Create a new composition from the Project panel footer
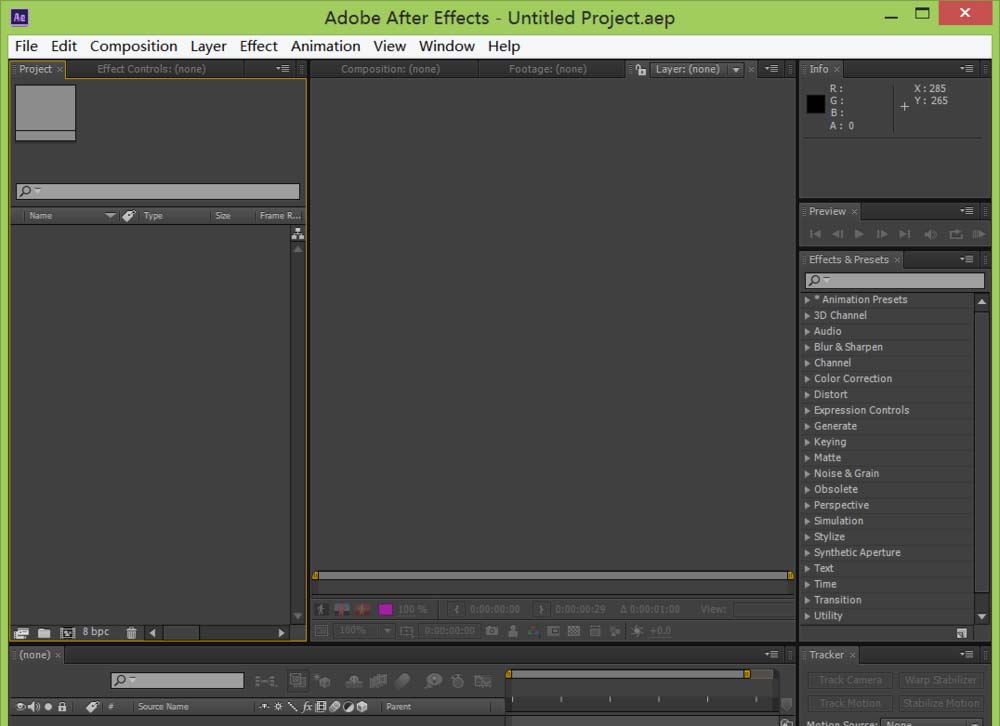Image resolution: width=1000 pixels, height=726 pixels. pos(67,633)
